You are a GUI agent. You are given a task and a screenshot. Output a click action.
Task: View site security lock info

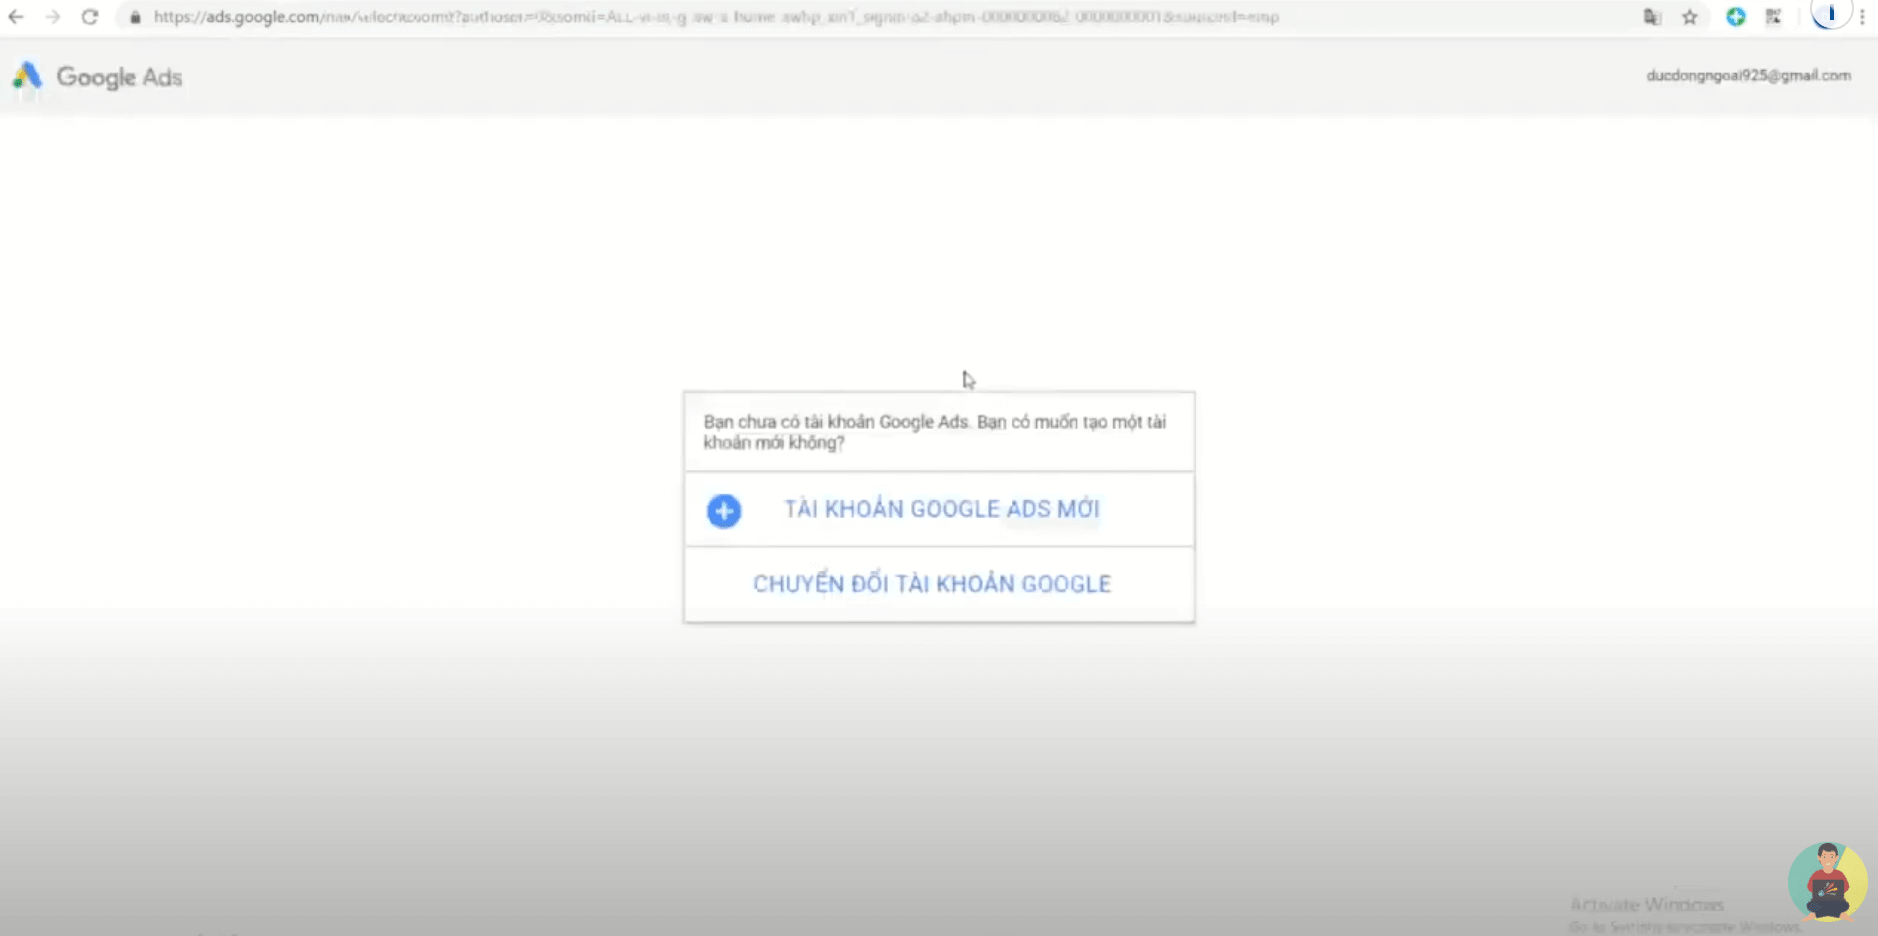click(x=135, y=17)
